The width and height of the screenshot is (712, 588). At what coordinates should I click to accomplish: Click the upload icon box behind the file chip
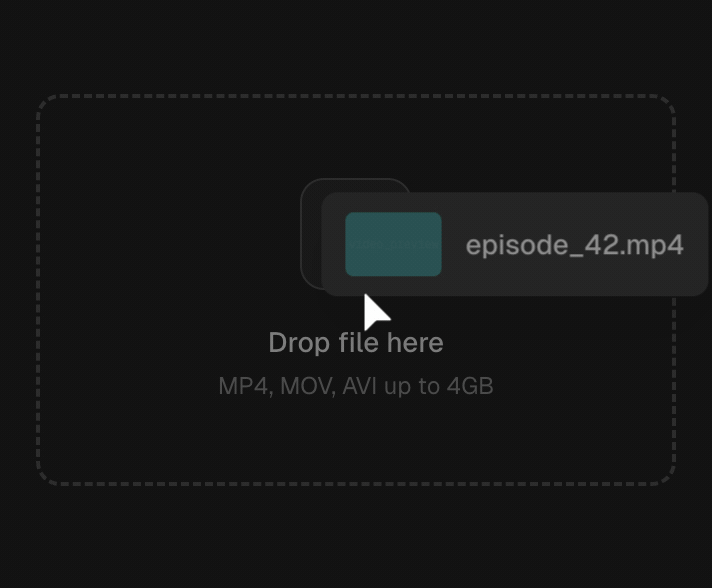(311, 234)
